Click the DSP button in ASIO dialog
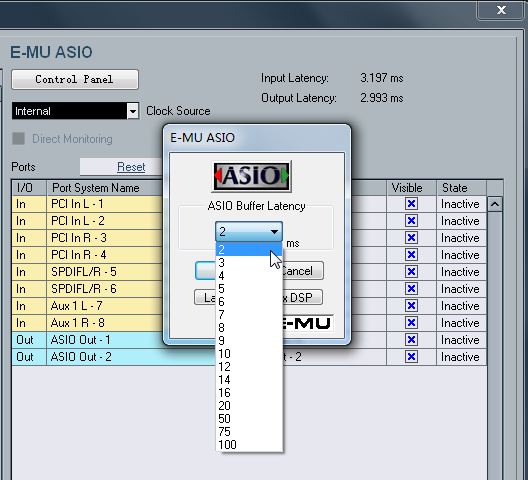This screenshot has height=480, width=528. pyautogui.click(x=302, y=297)
